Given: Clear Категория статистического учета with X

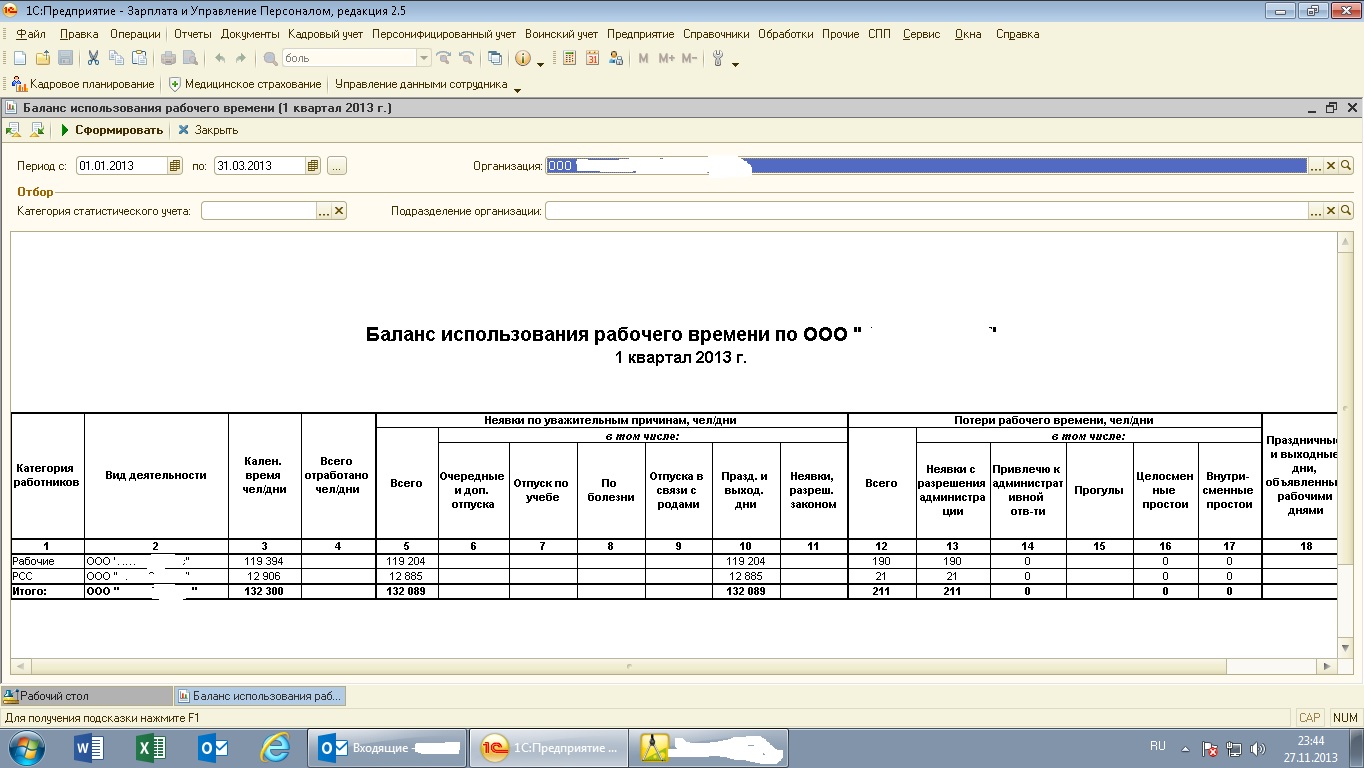Looking at the screenshot, I should click(339, 211).
